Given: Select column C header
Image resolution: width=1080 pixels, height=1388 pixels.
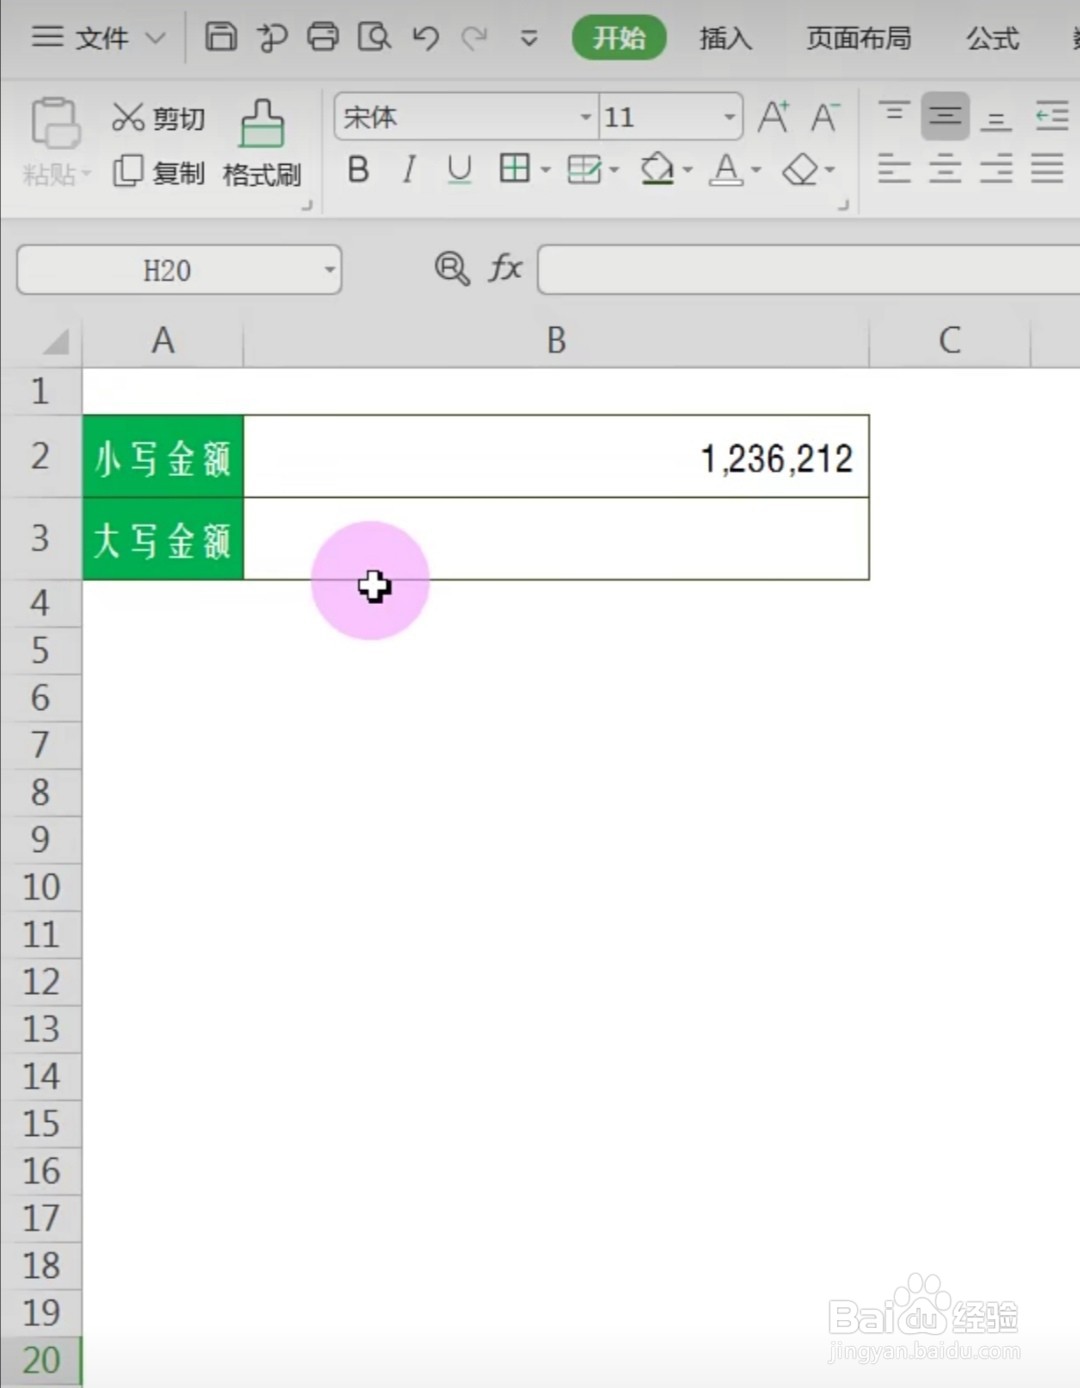Looking at the screenshot, I should click(949, 341).
